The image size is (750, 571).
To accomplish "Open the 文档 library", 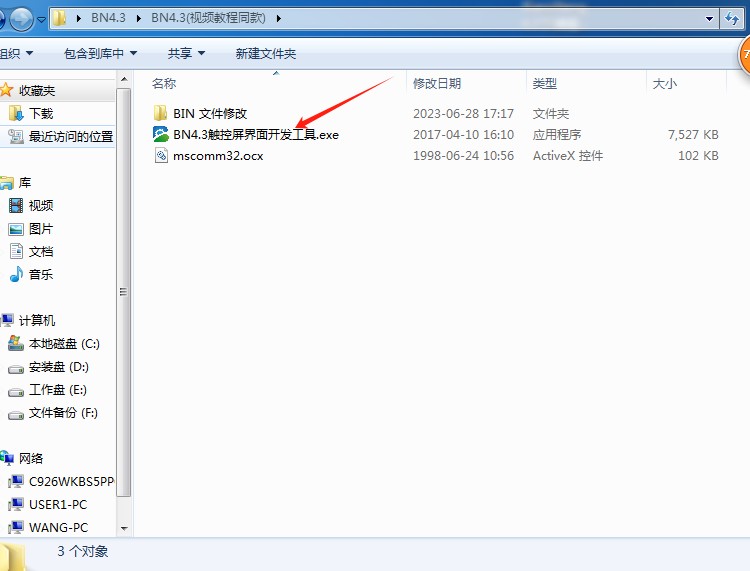I will (x=41, y=251).
